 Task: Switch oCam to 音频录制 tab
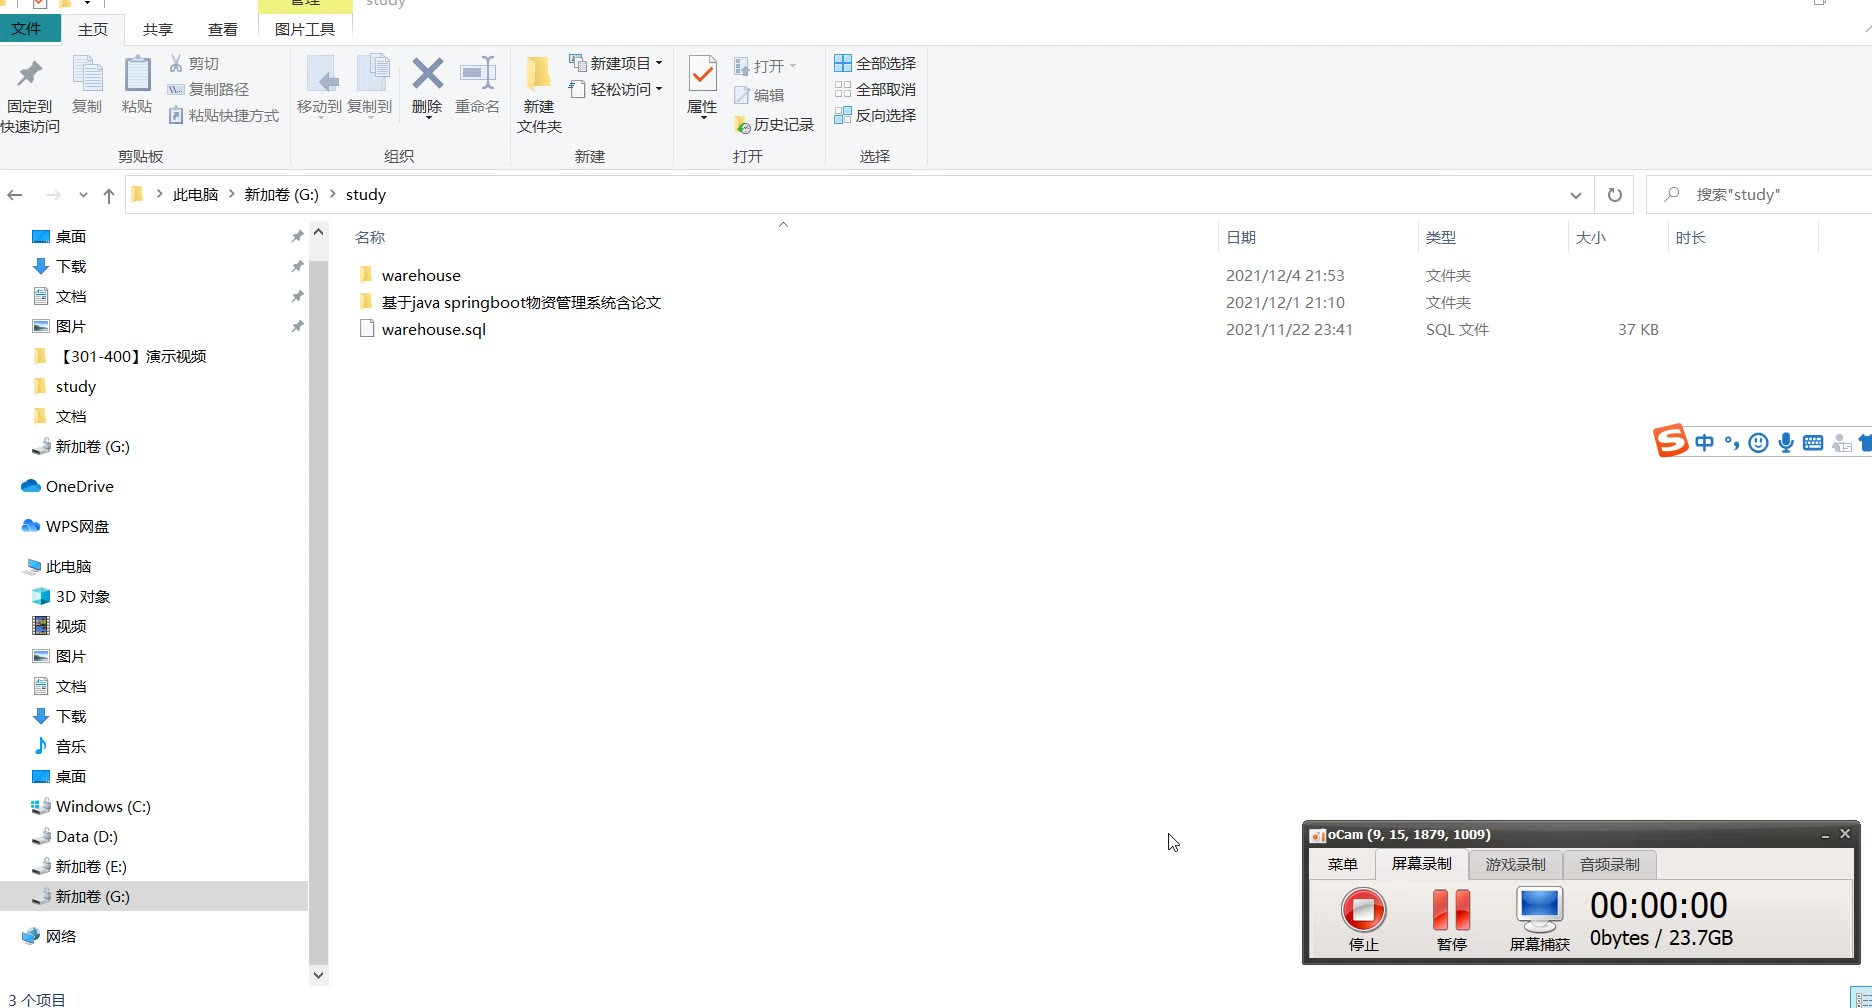pos(1609,864)
